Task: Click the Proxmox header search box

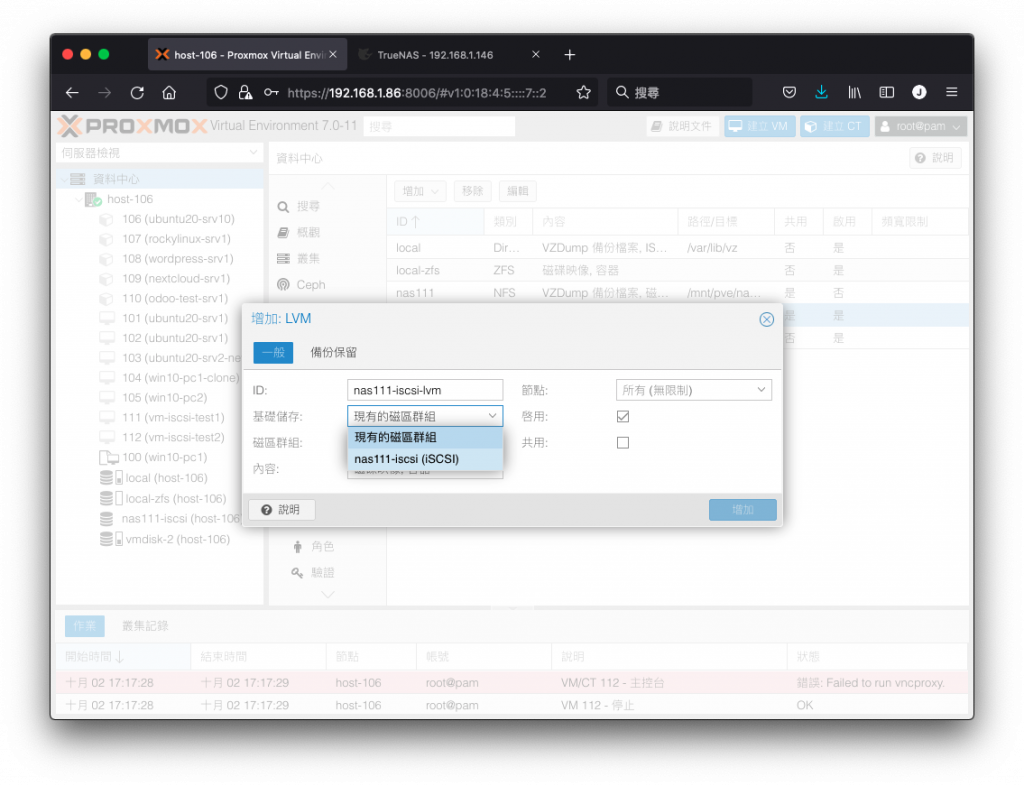Action: click(x=439, y=126)
